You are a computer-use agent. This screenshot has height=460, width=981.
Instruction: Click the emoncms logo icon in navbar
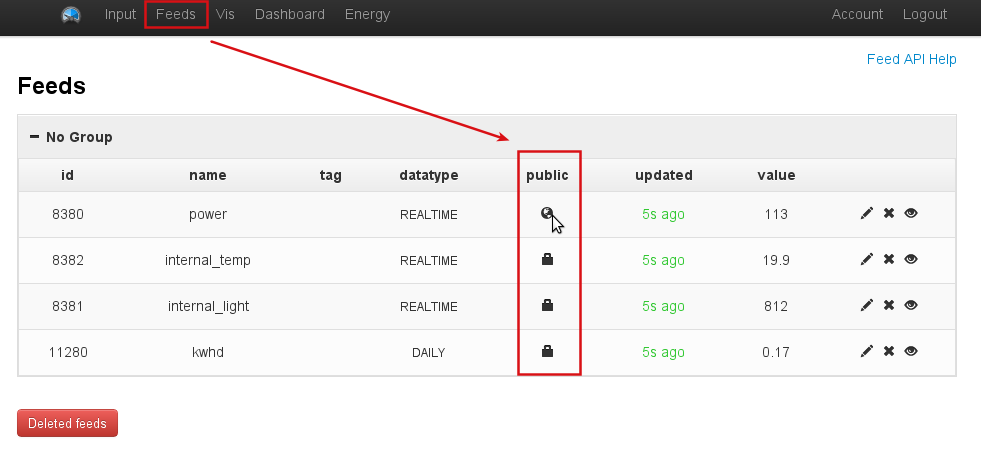coord(70,15)
